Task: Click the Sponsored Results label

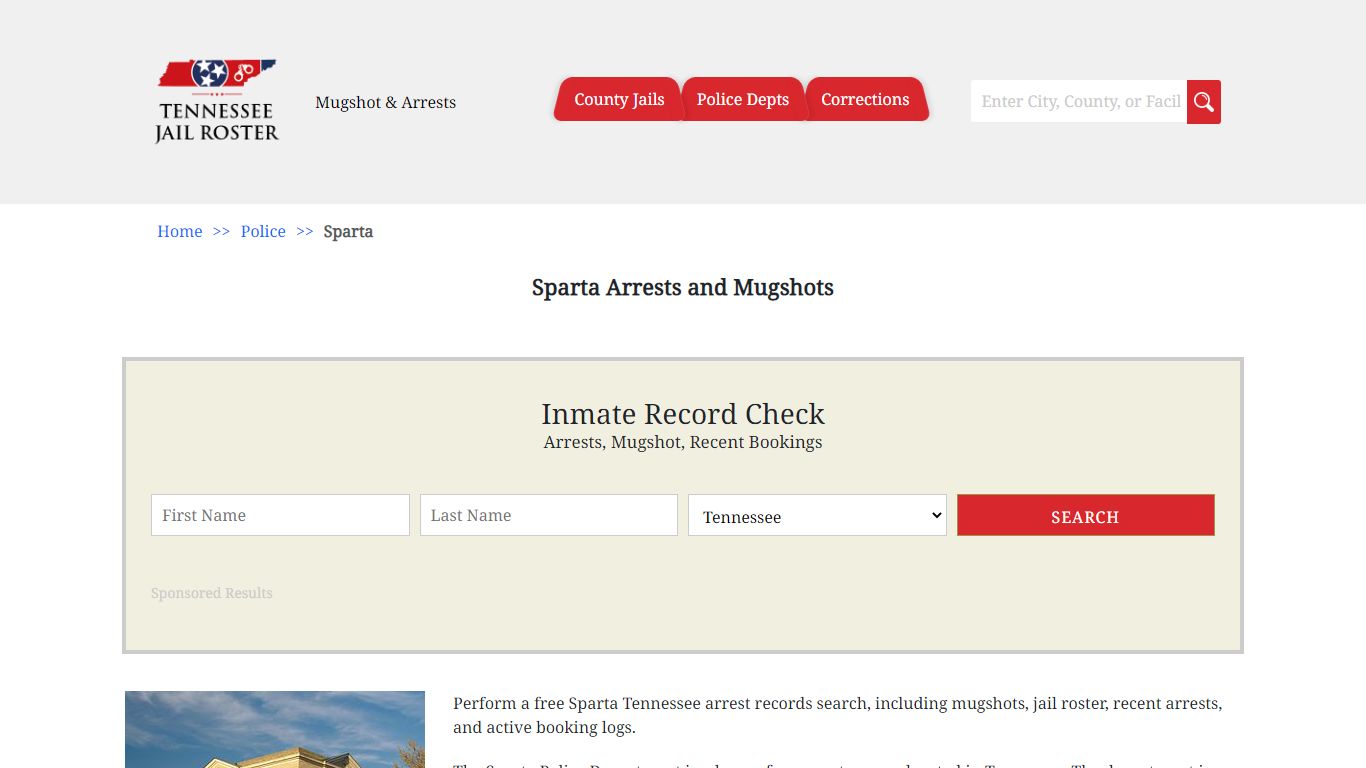Action: 212,593
